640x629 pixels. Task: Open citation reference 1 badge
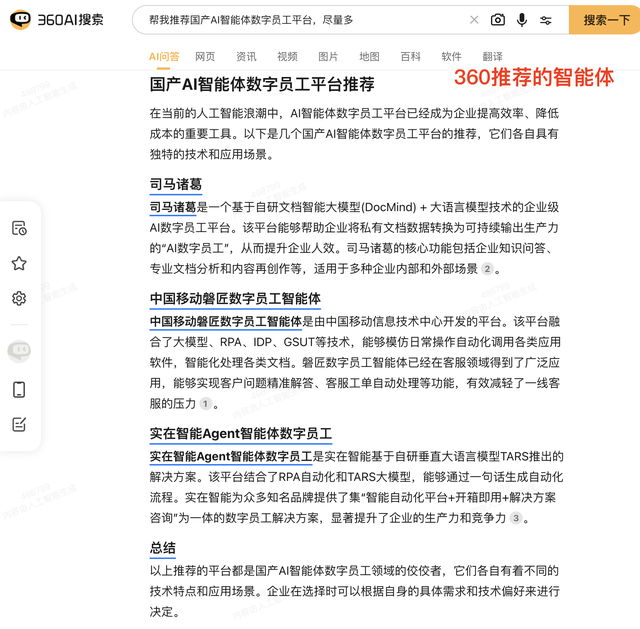pyautogui.click(x=205, y=404)
